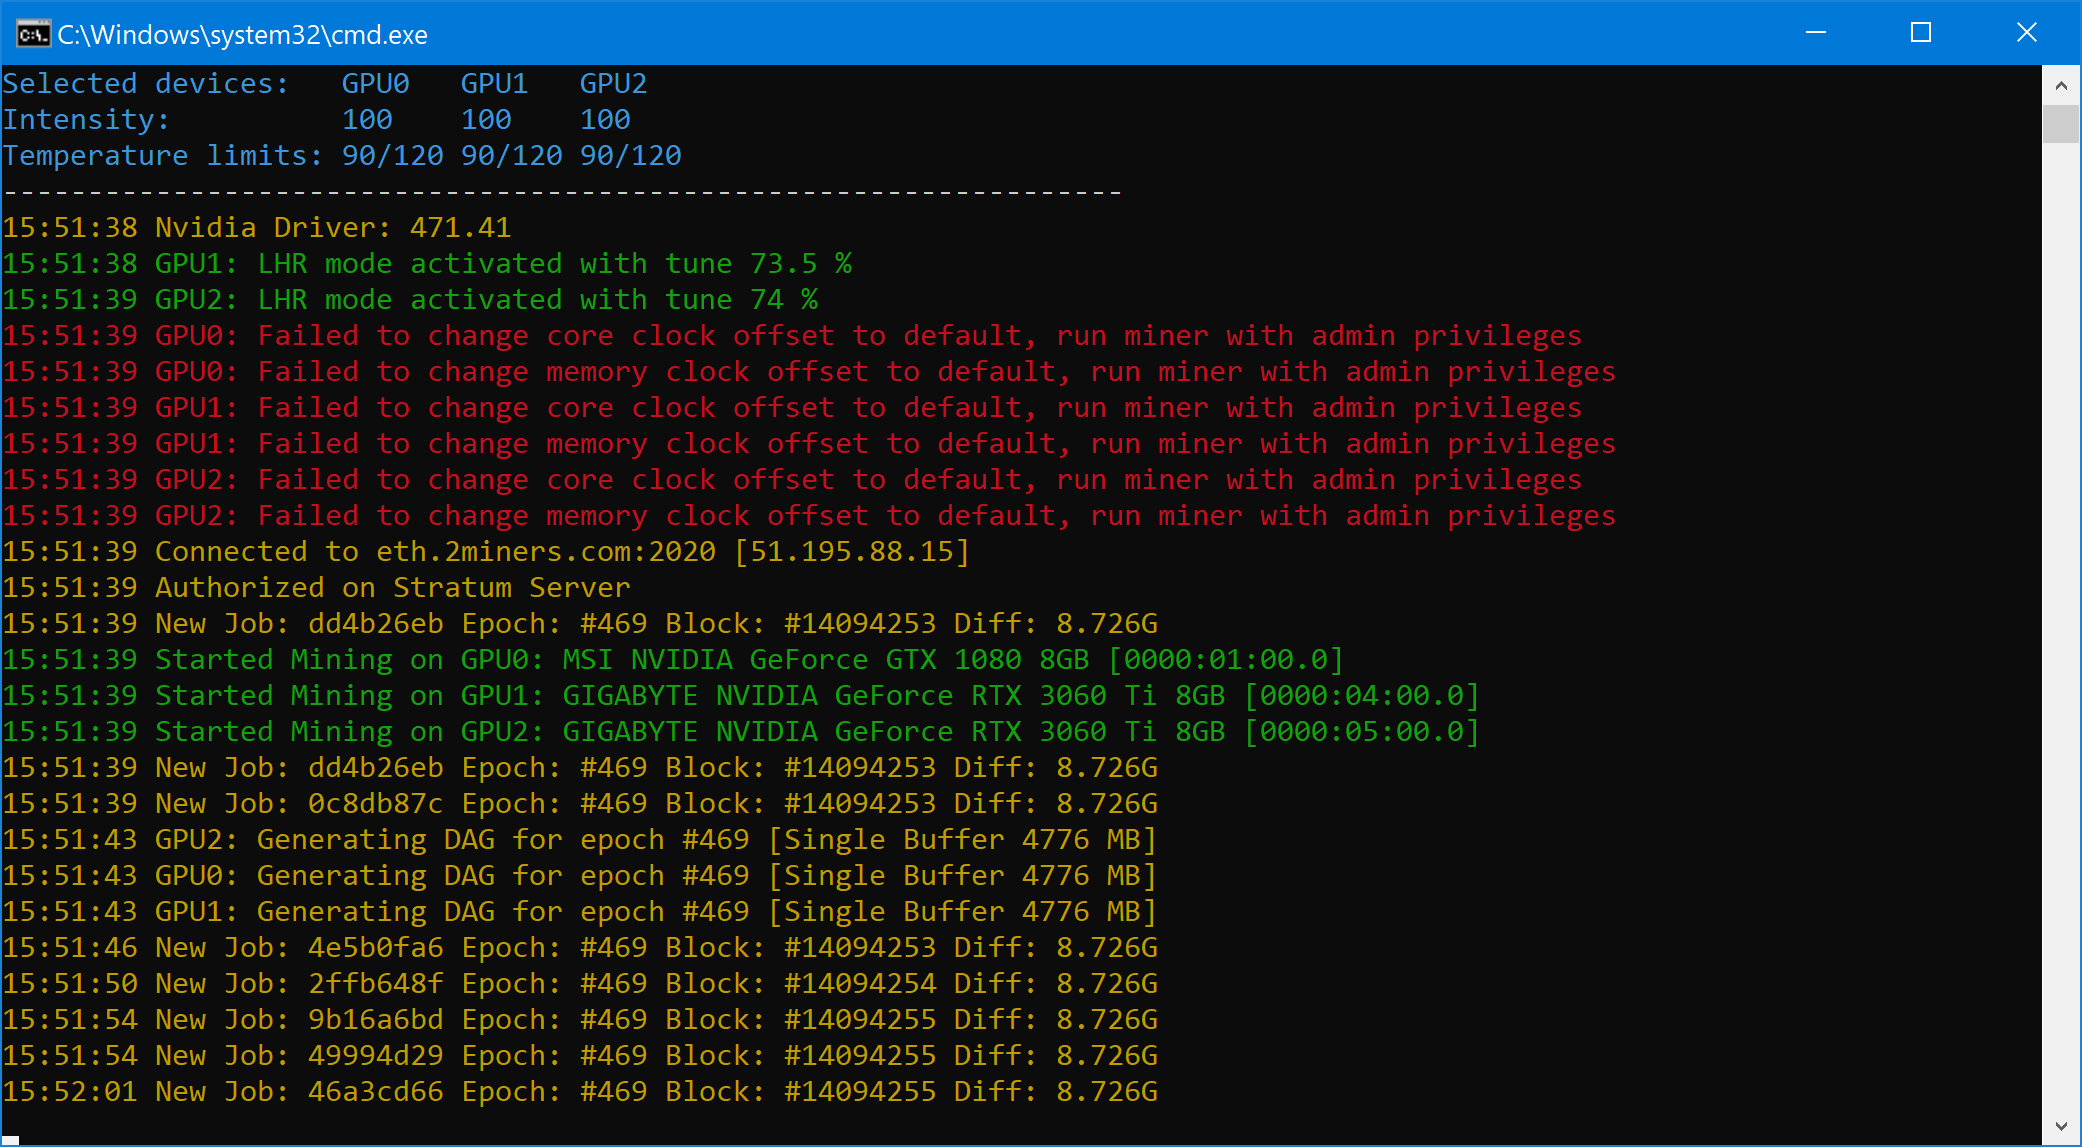This screenshot has width=2082, height=1147.
Task: Click the vertical scrollbar thumb
Action: point(2061,124)
